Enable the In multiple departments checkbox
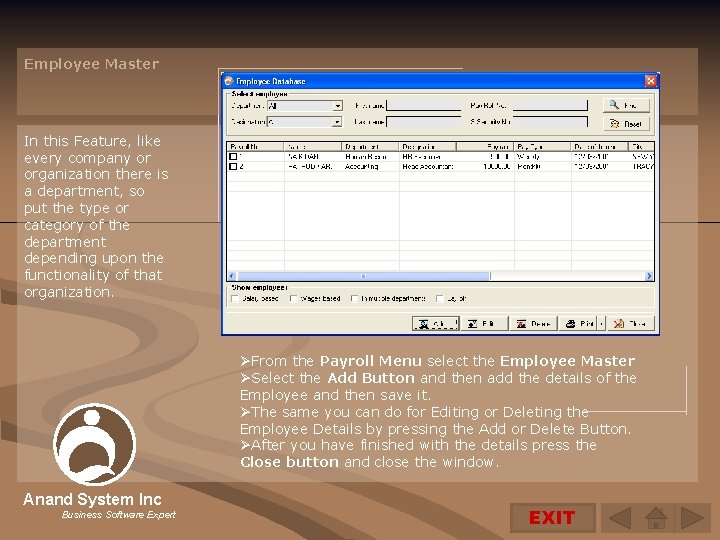This screenshot has height=540, width=720. tap(354, 298)
